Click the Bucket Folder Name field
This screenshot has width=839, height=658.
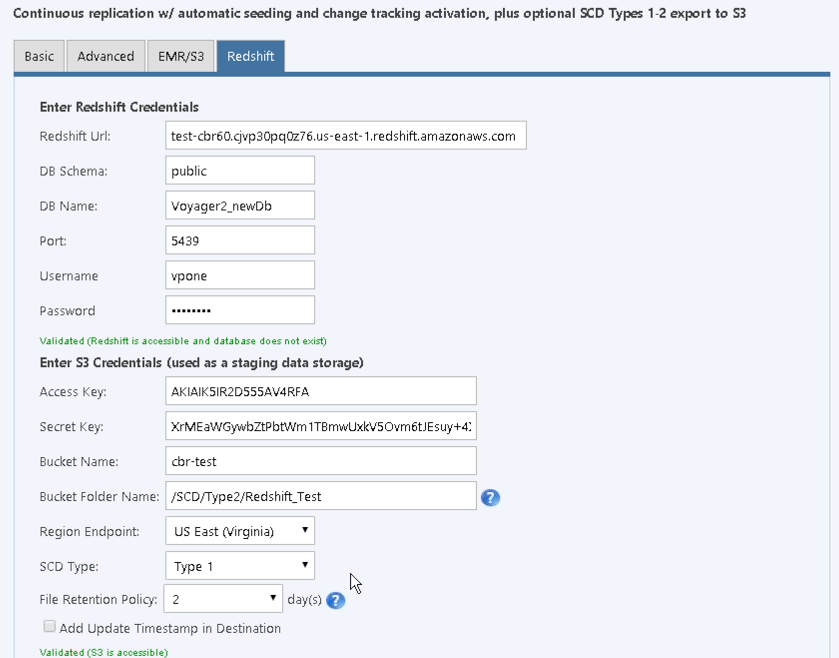320,495
